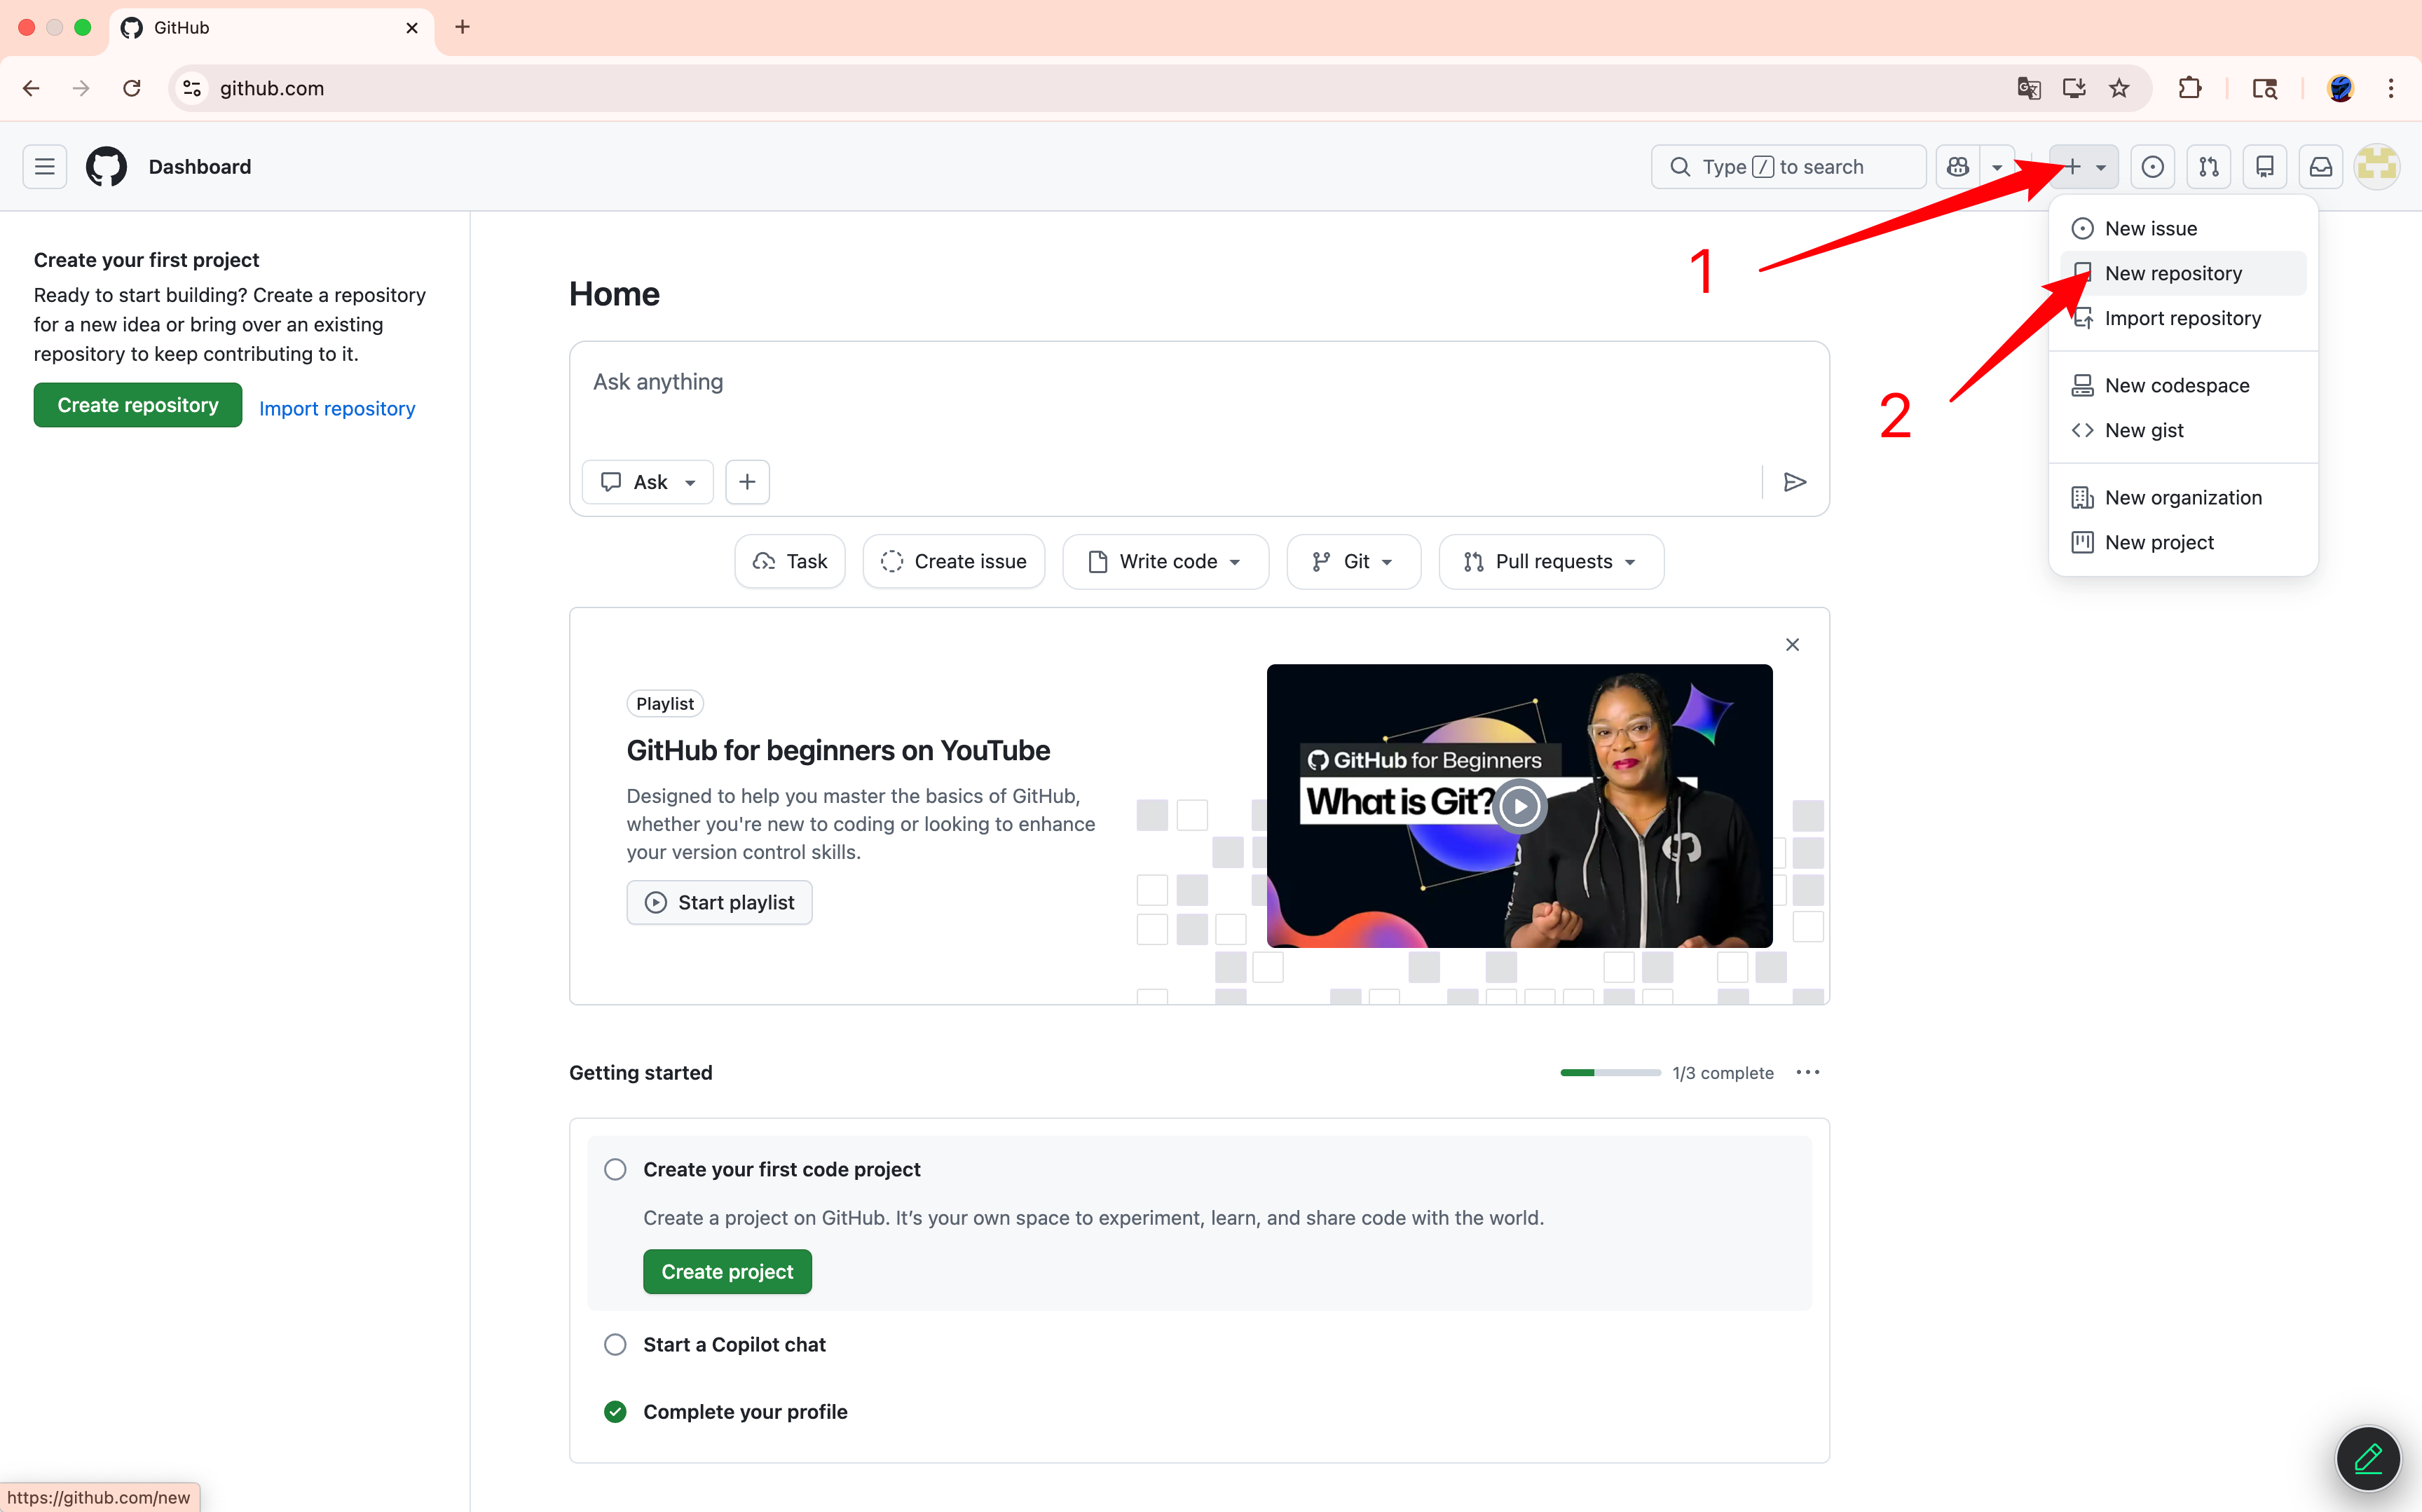This screenshot has width=2422, height=1512.
Task: Click the Task suggestion button
Action: coord(790,562)
